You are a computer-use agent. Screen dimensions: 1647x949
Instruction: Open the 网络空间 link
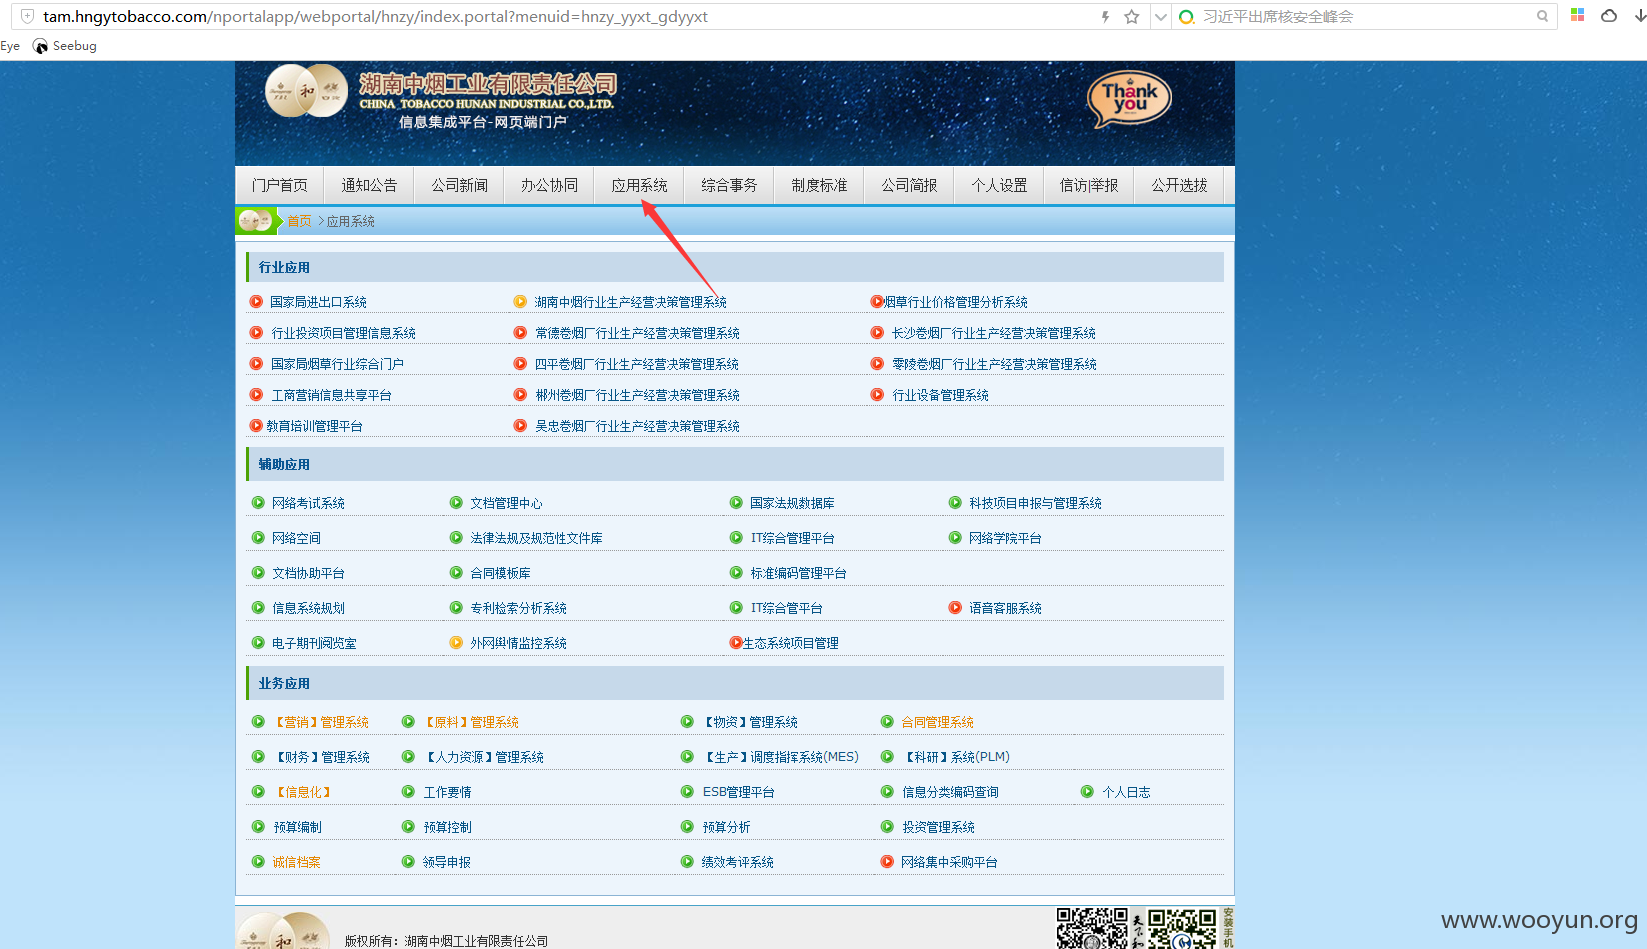pyautogui.click(x=296, y=538)
